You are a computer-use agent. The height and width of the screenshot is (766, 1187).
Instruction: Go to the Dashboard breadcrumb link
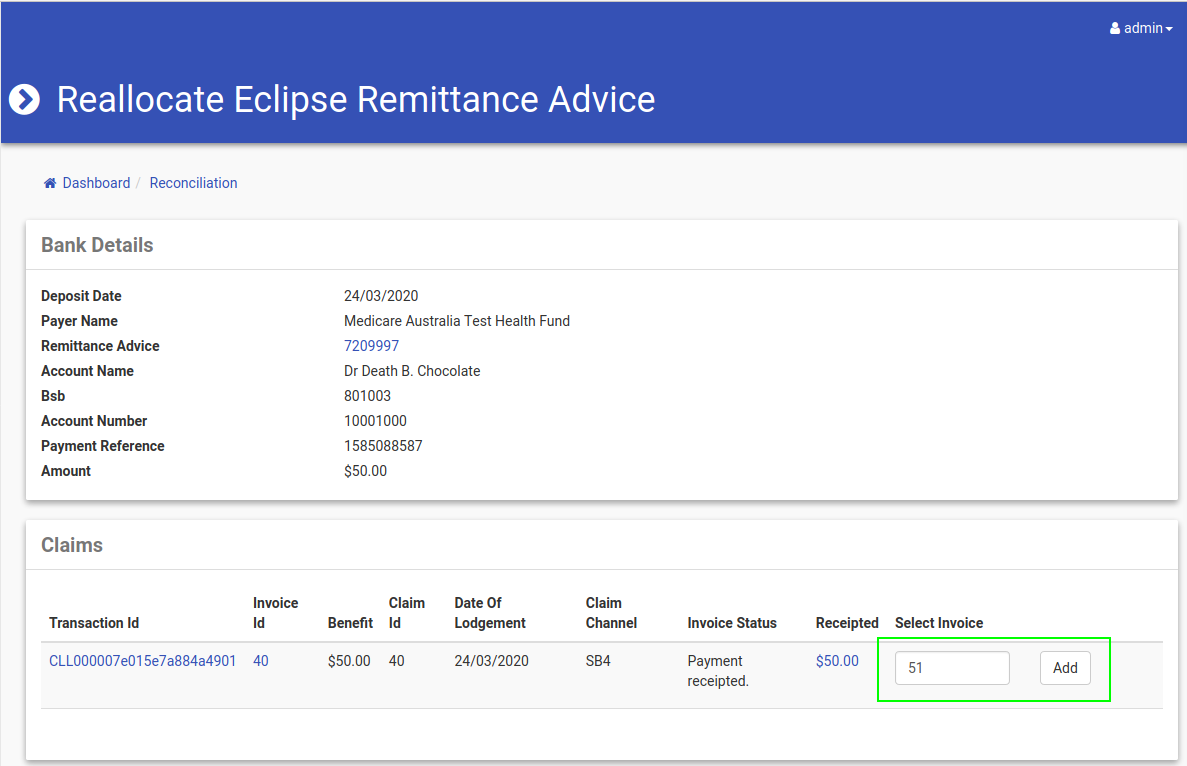pyautogui.click(x=96, y=183)
